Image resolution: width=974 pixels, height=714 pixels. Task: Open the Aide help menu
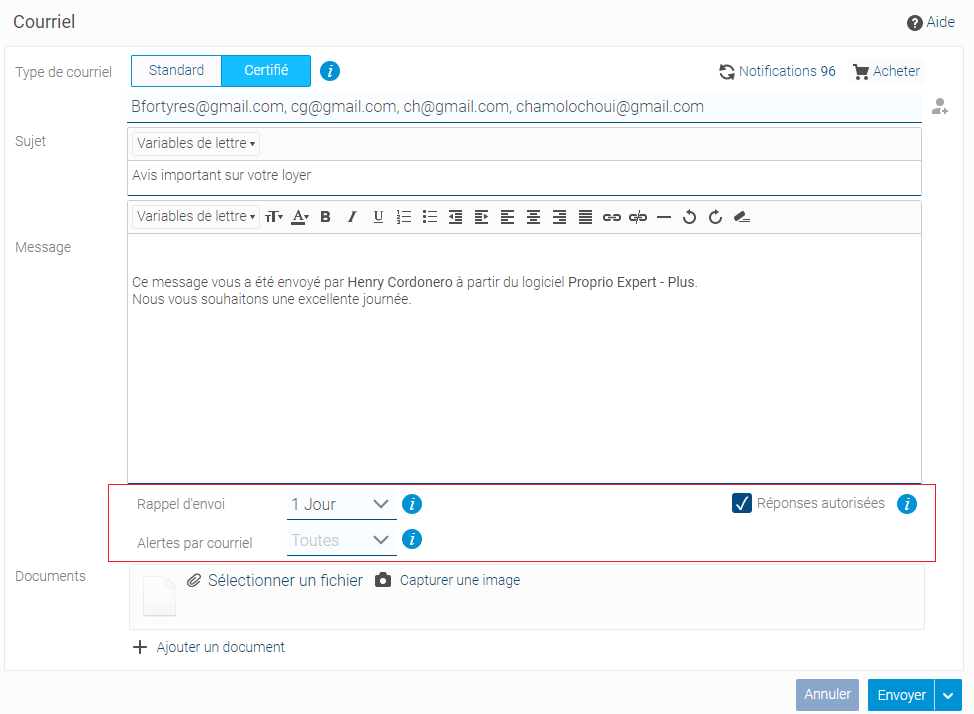coord(931,21)
